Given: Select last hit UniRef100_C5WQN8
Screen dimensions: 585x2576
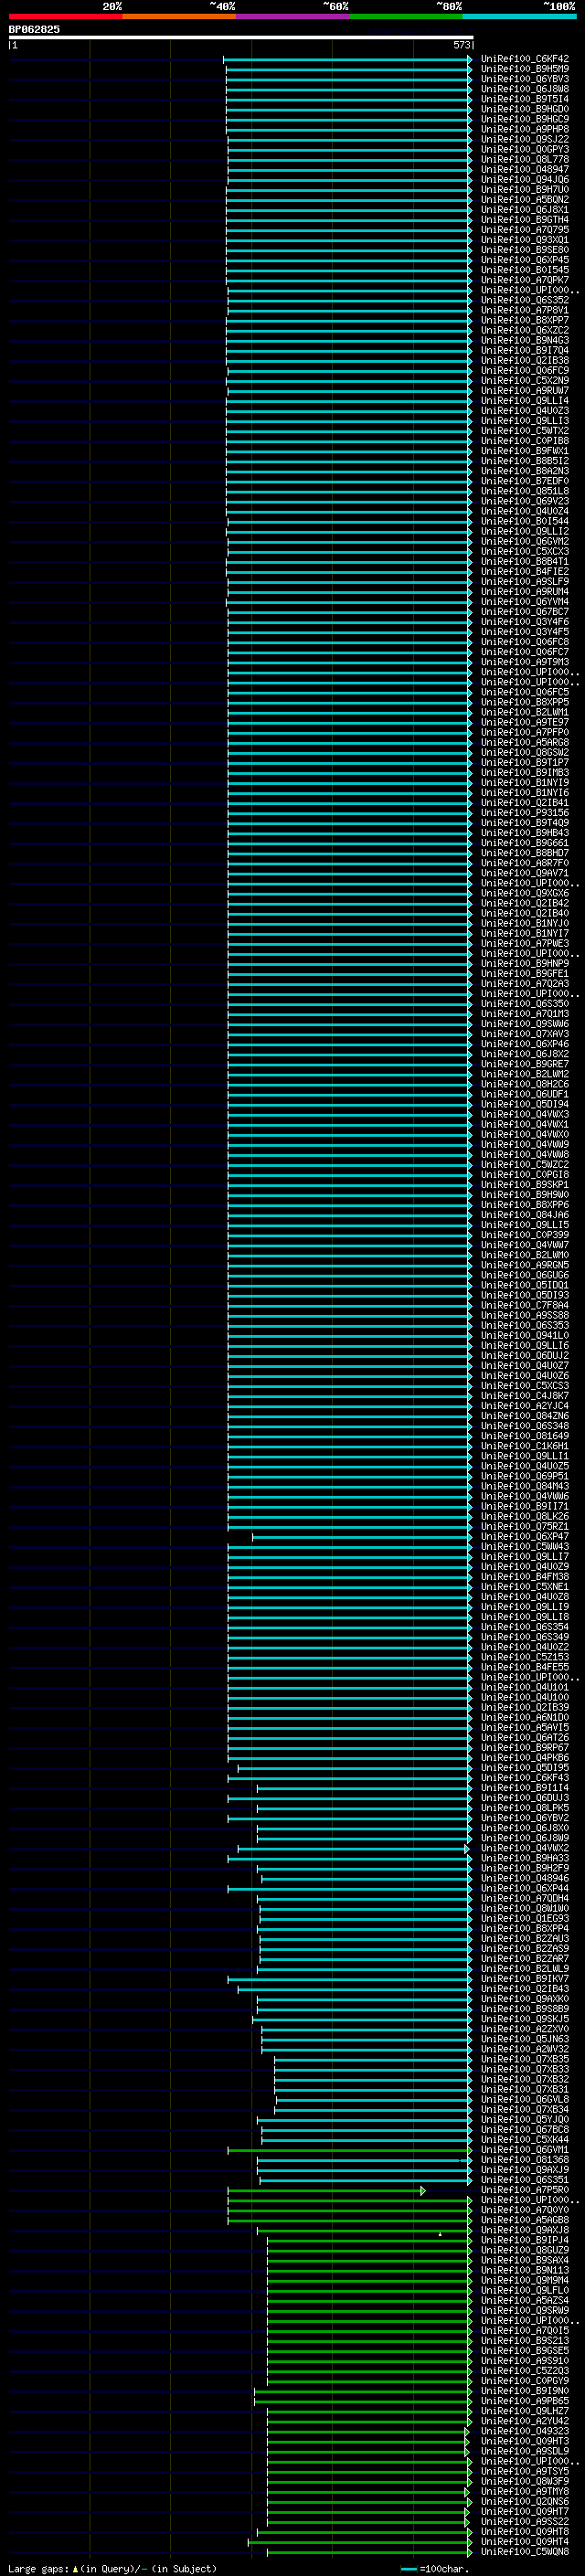Looking at the screenshot, I should pyautogui.click(x=525, y=2551).
